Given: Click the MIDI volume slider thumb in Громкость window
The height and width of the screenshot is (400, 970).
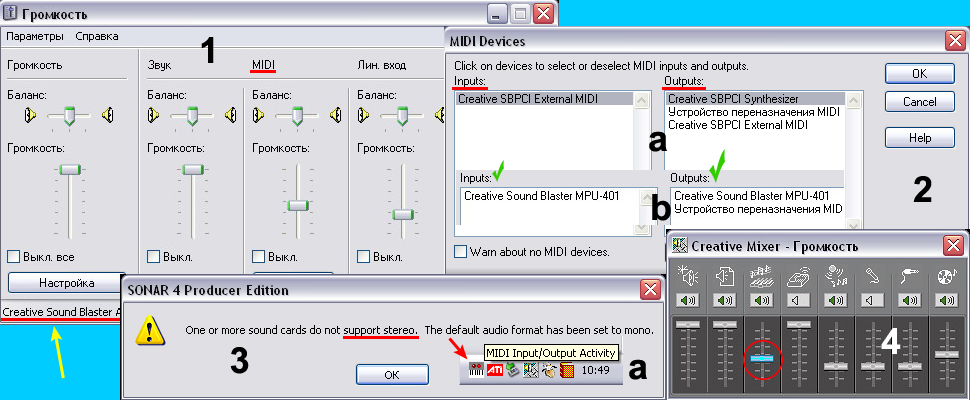Looking at the screenshot, I should tap(298, 205).
